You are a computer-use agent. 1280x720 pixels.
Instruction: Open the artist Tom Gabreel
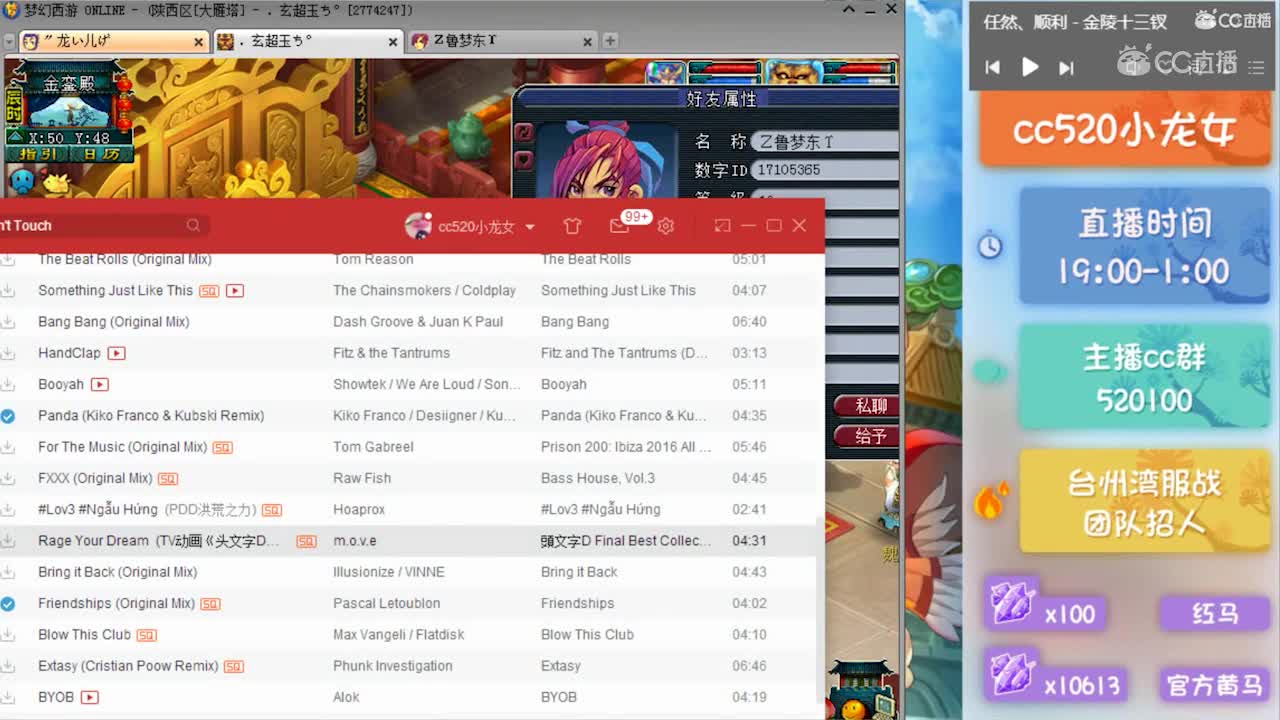tap(373, 447)
